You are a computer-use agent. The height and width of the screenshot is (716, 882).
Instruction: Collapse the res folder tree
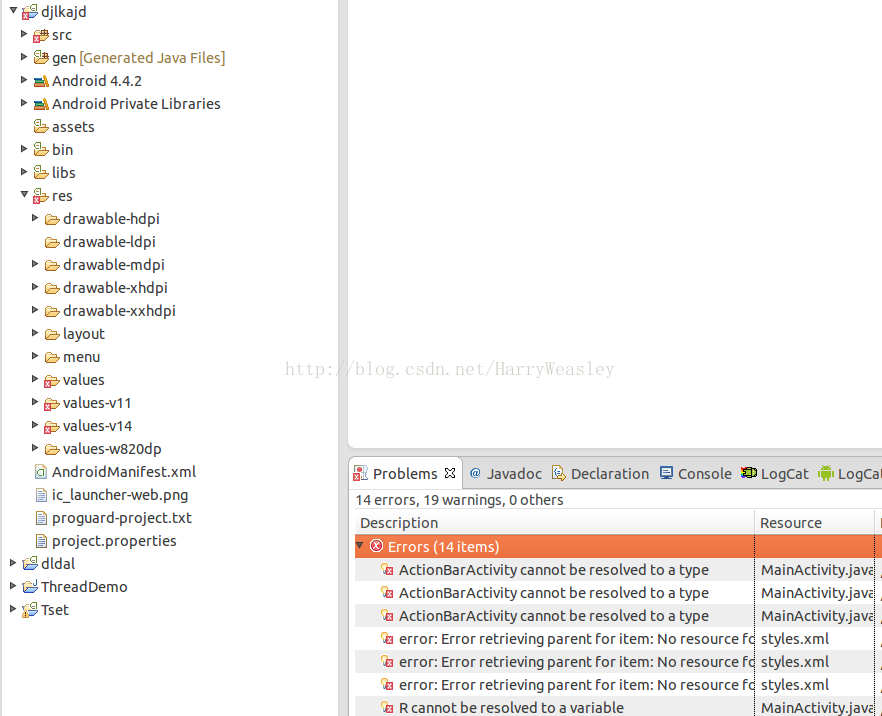[25, 195]
